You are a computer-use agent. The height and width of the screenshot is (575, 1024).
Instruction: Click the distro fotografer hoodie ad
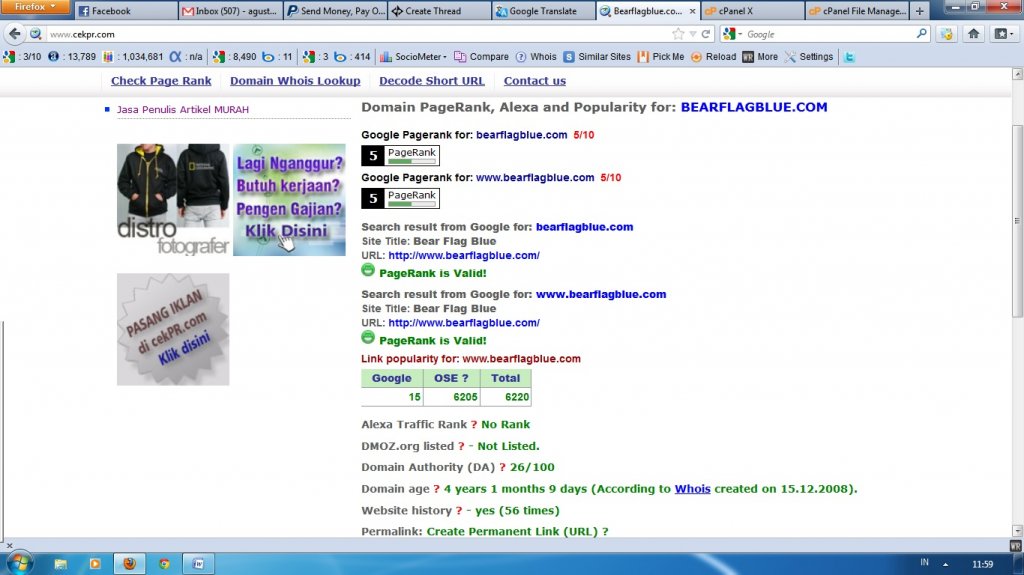click(x=173, y=199)
